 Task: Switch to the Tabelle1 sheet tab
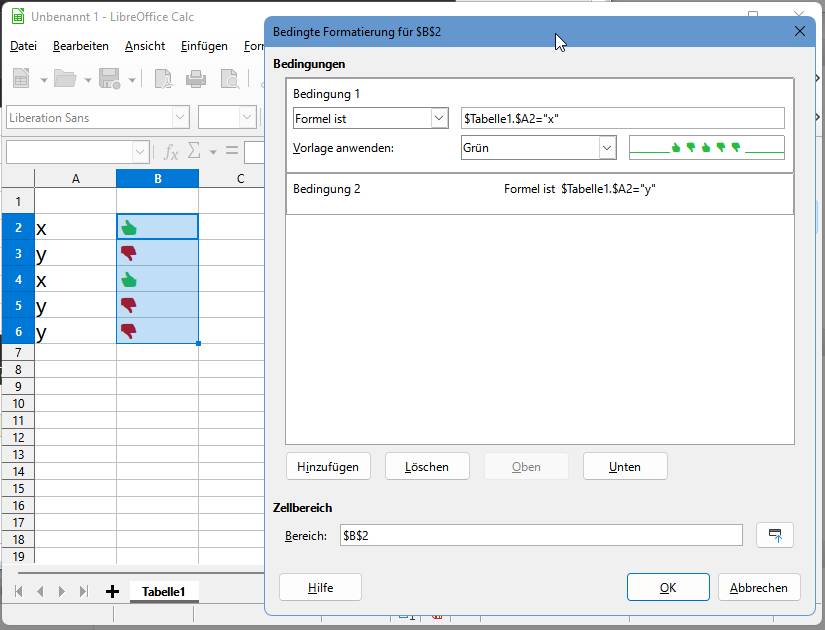pos(163,591)
